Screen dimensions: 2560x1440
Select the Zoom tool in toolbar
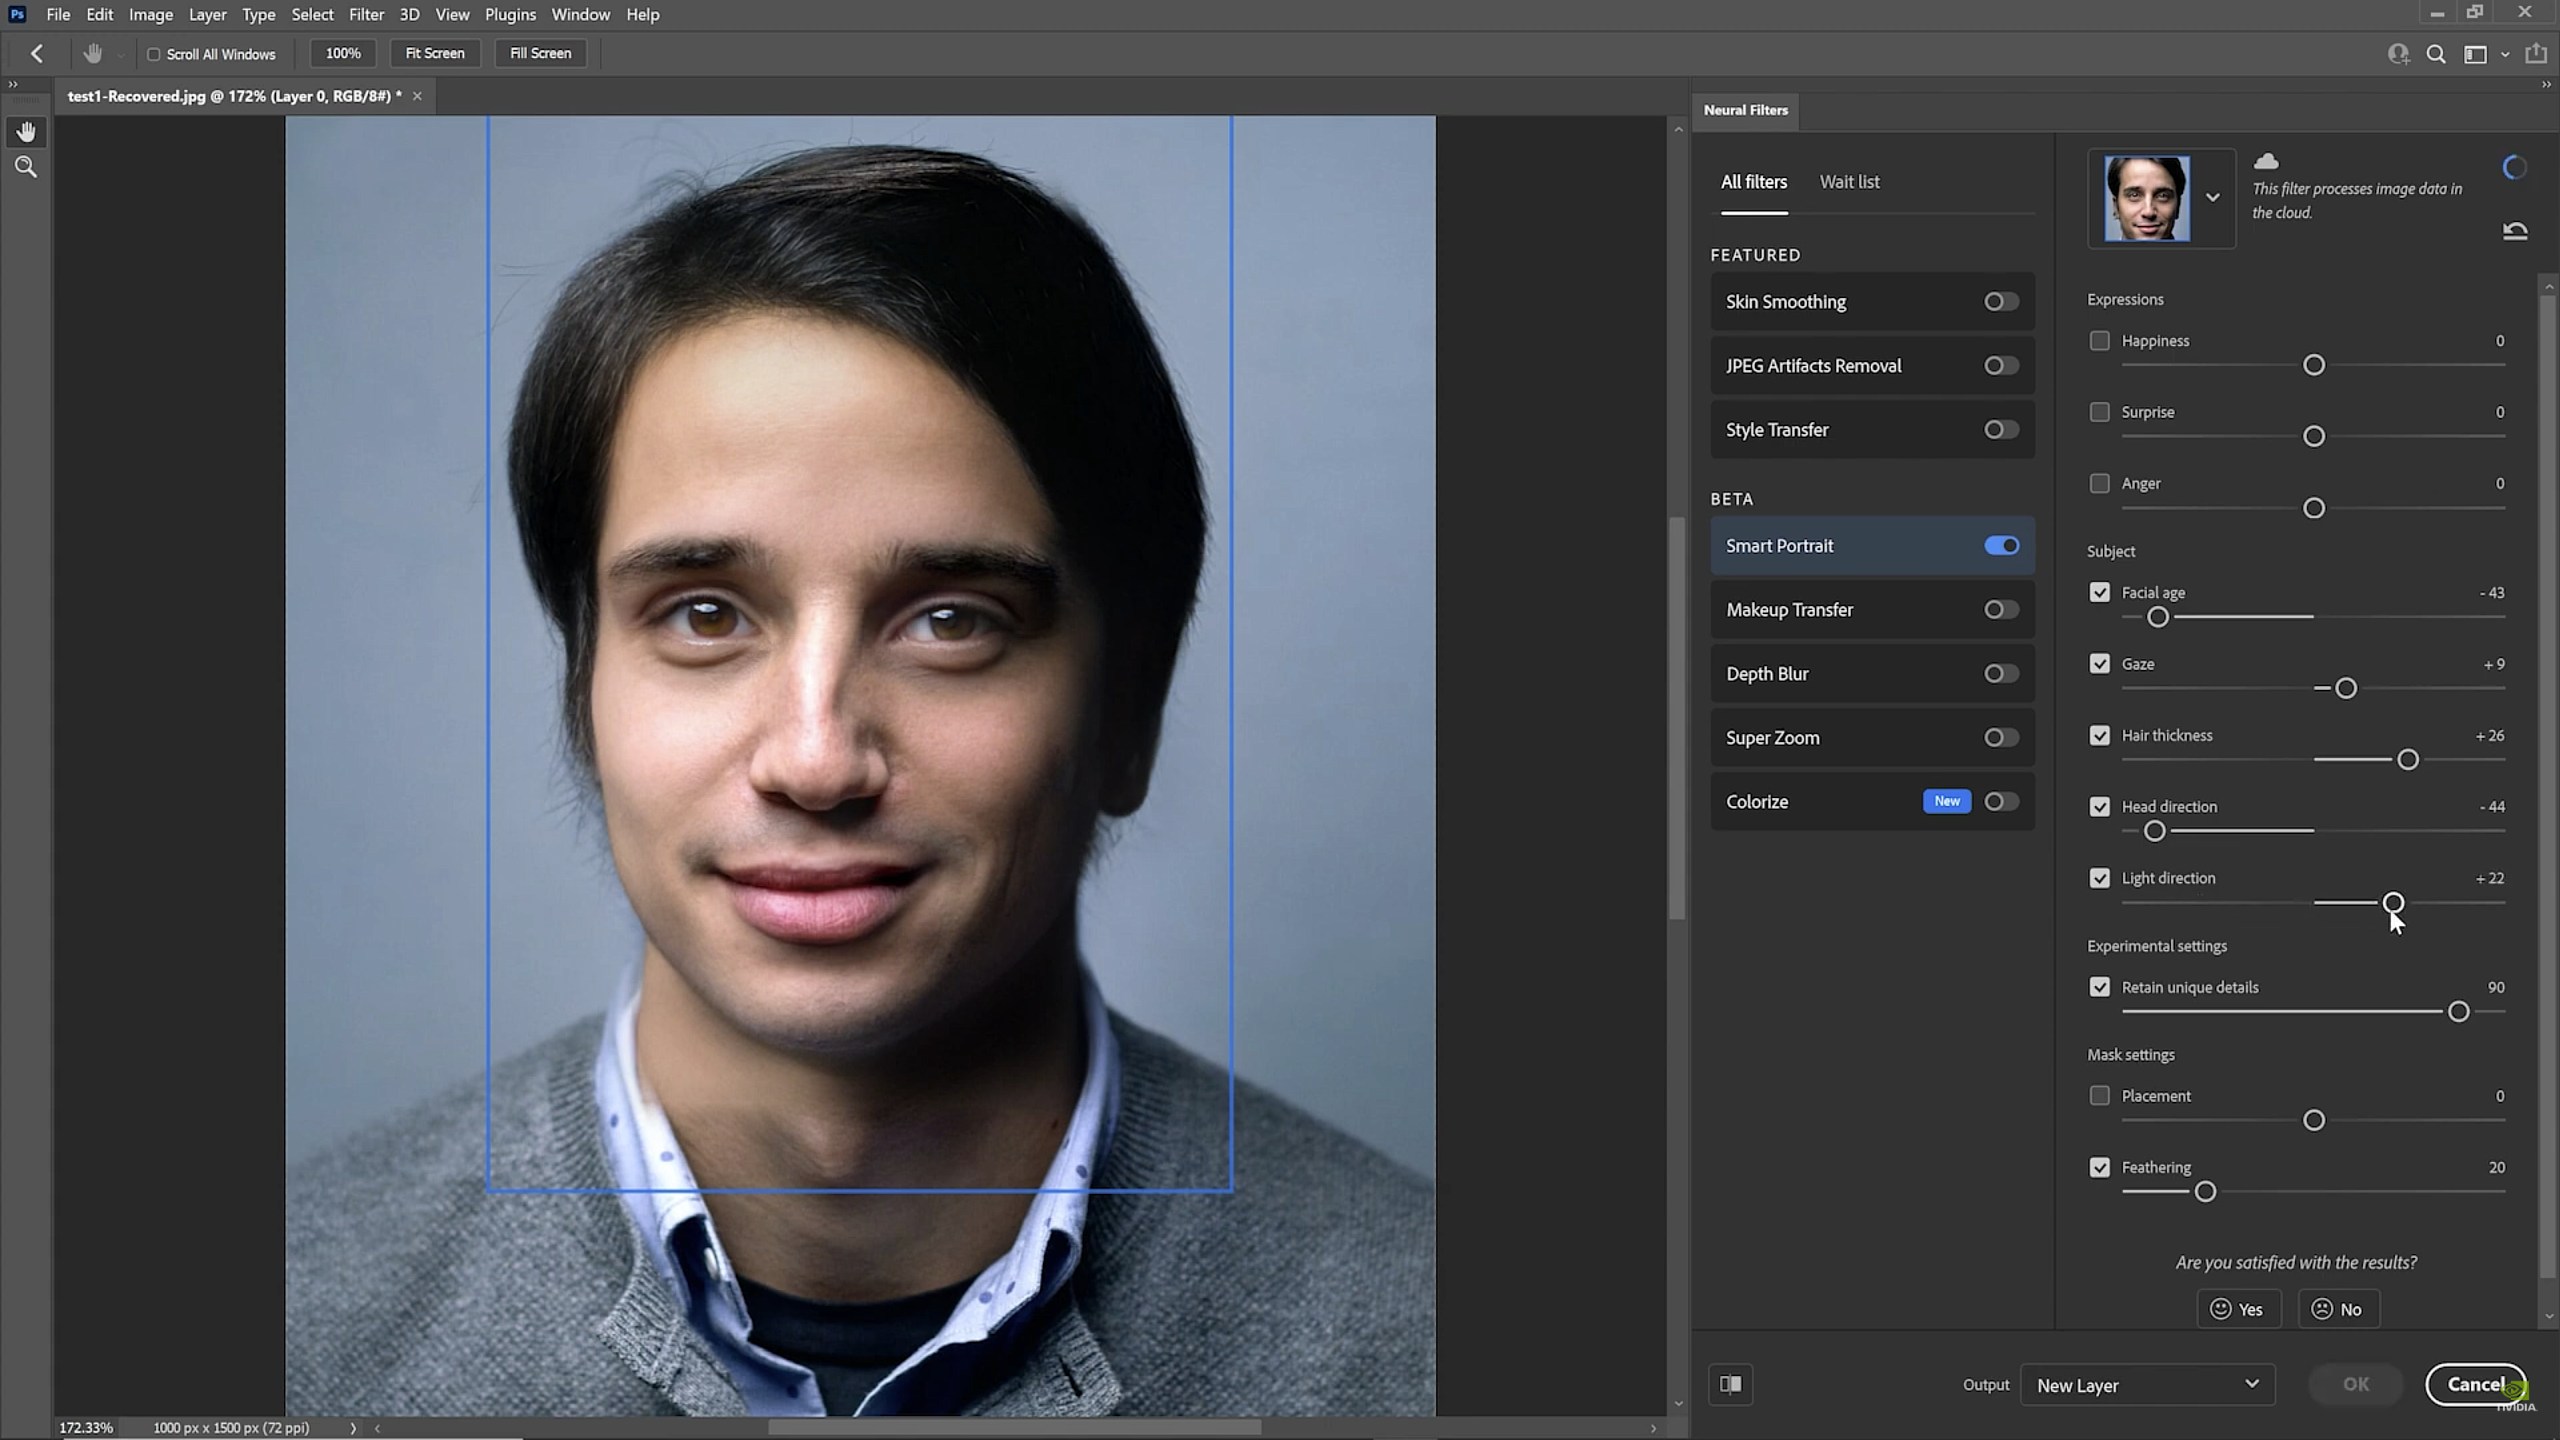tap(26, 167)
